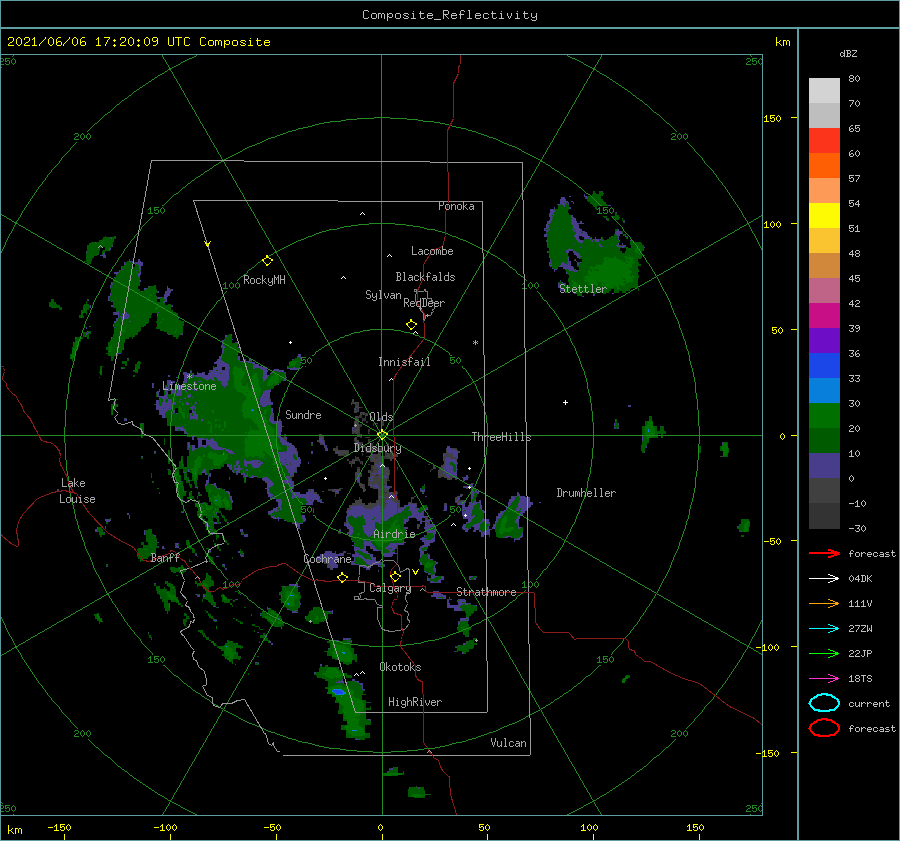Click the red forecast arrow in legend
Screen dimensions: 900x841
click(x=824, y=553)
